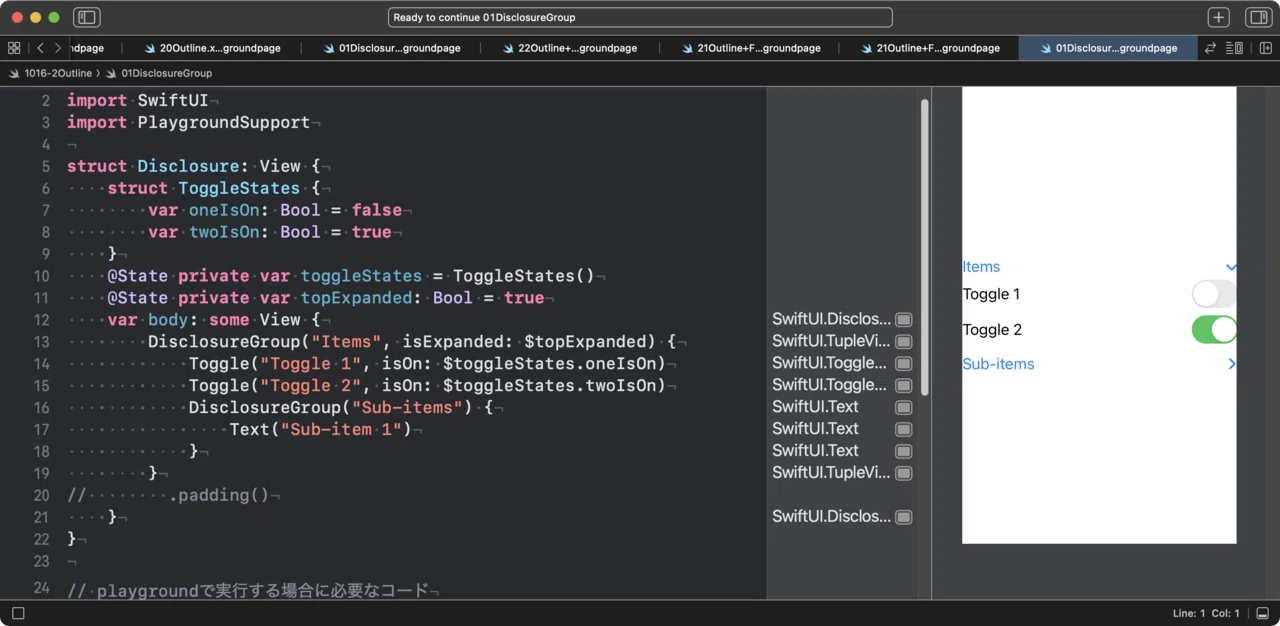The height and width of the screenshot is (626, 1280).
Task: Switch to the 22Outline+...groundpage tab
Action: pyautogui.click(x=570, y=48)
